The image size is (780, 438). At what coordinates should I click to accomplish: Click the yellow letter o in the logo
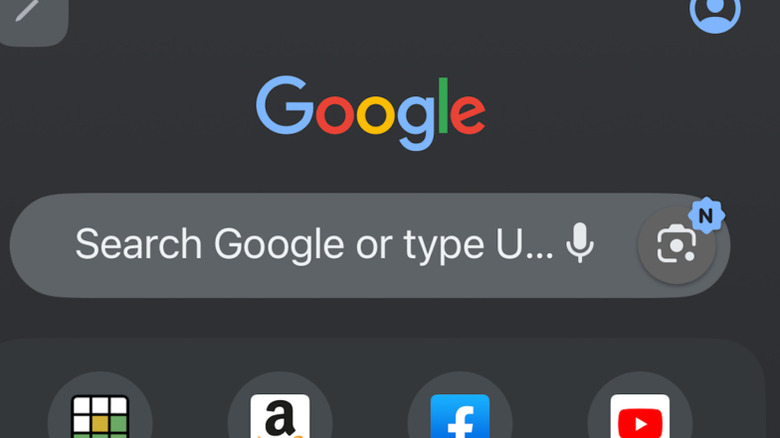coord(376,115)
